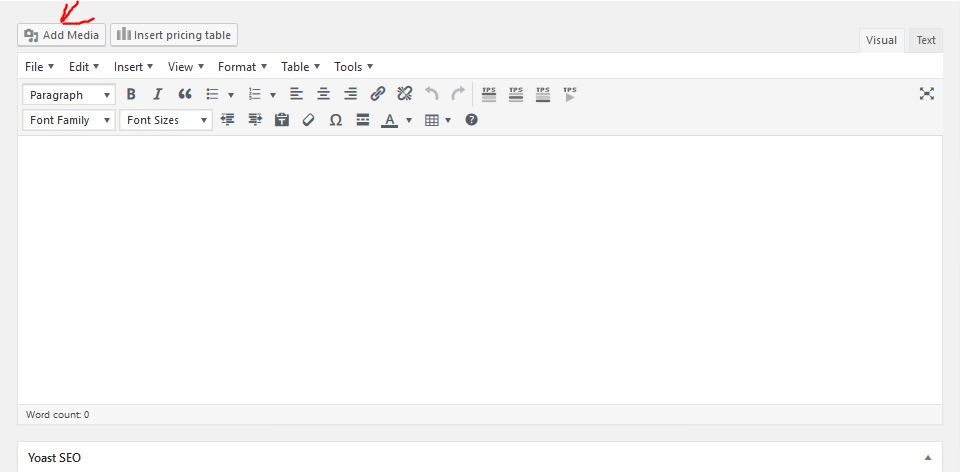Insert a numbered list

(x=255, y=94)
